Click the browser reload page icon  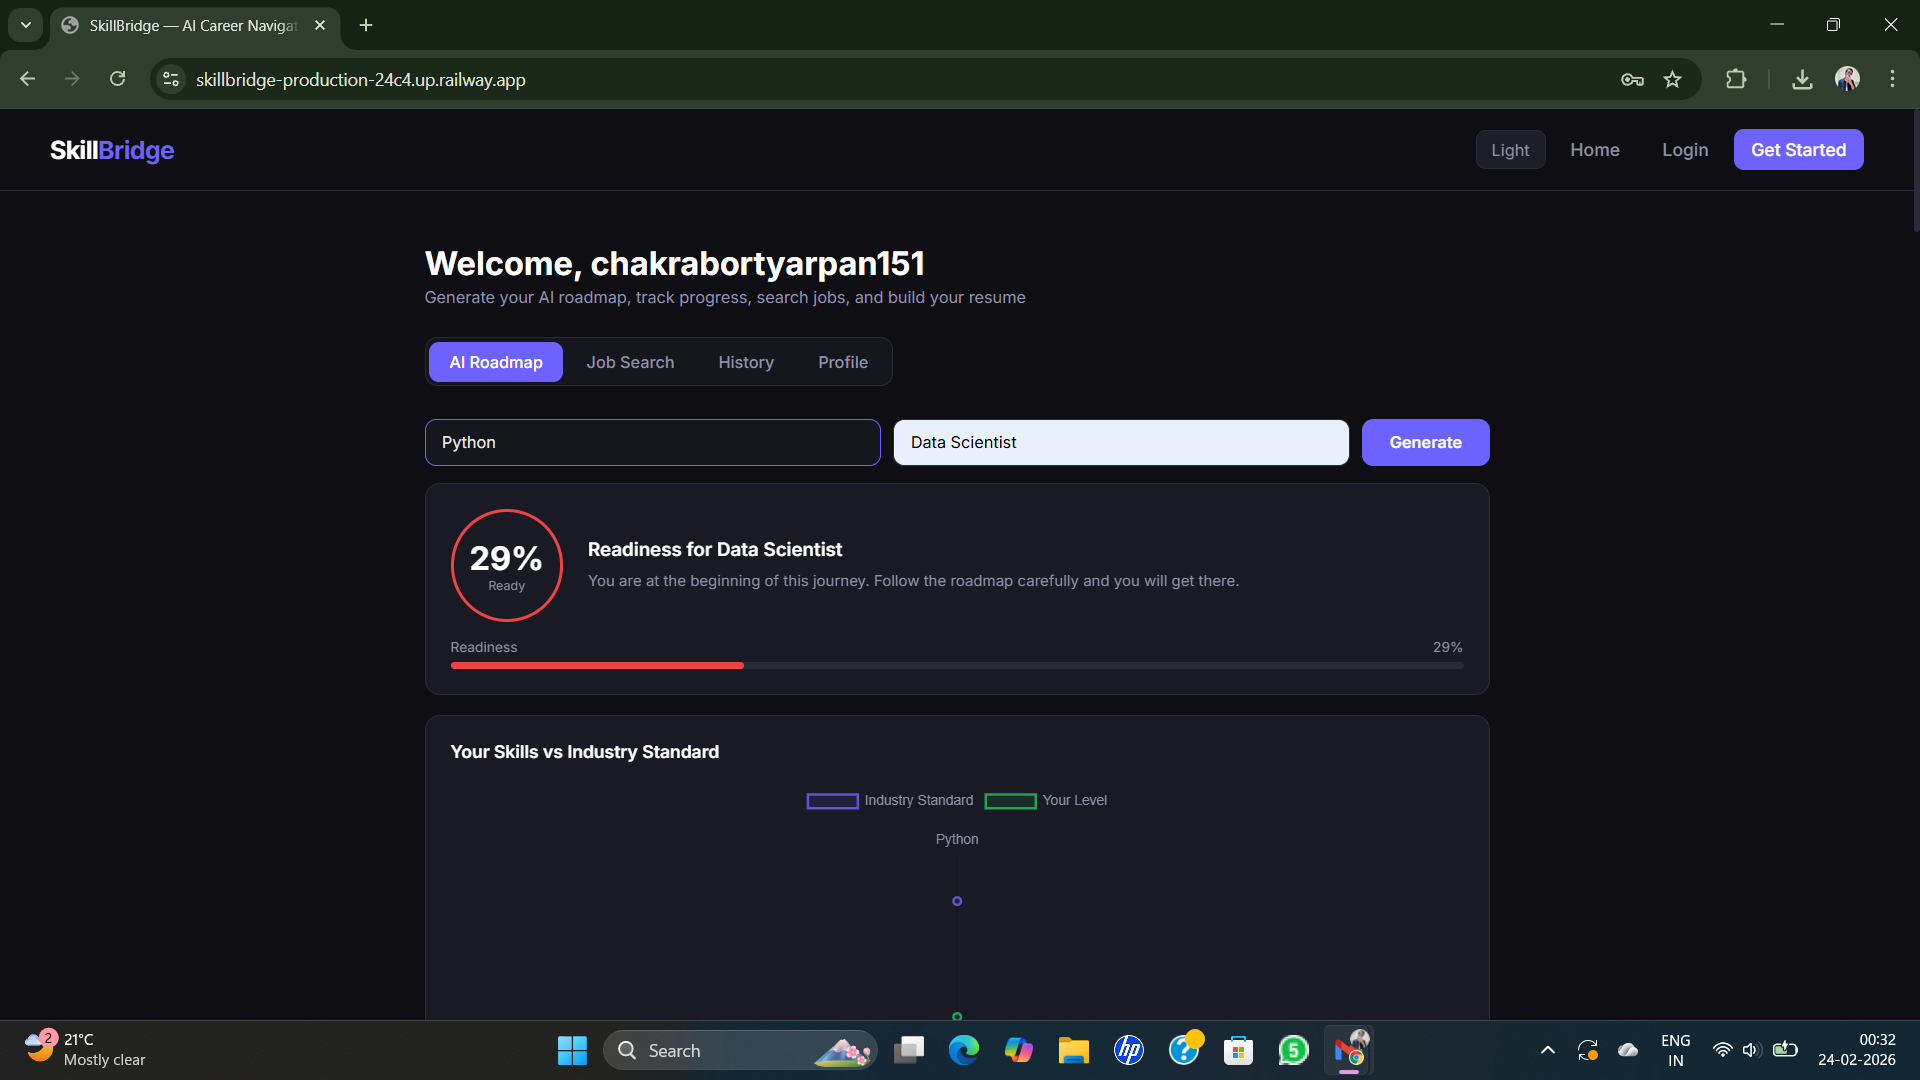tap(117, 79)
